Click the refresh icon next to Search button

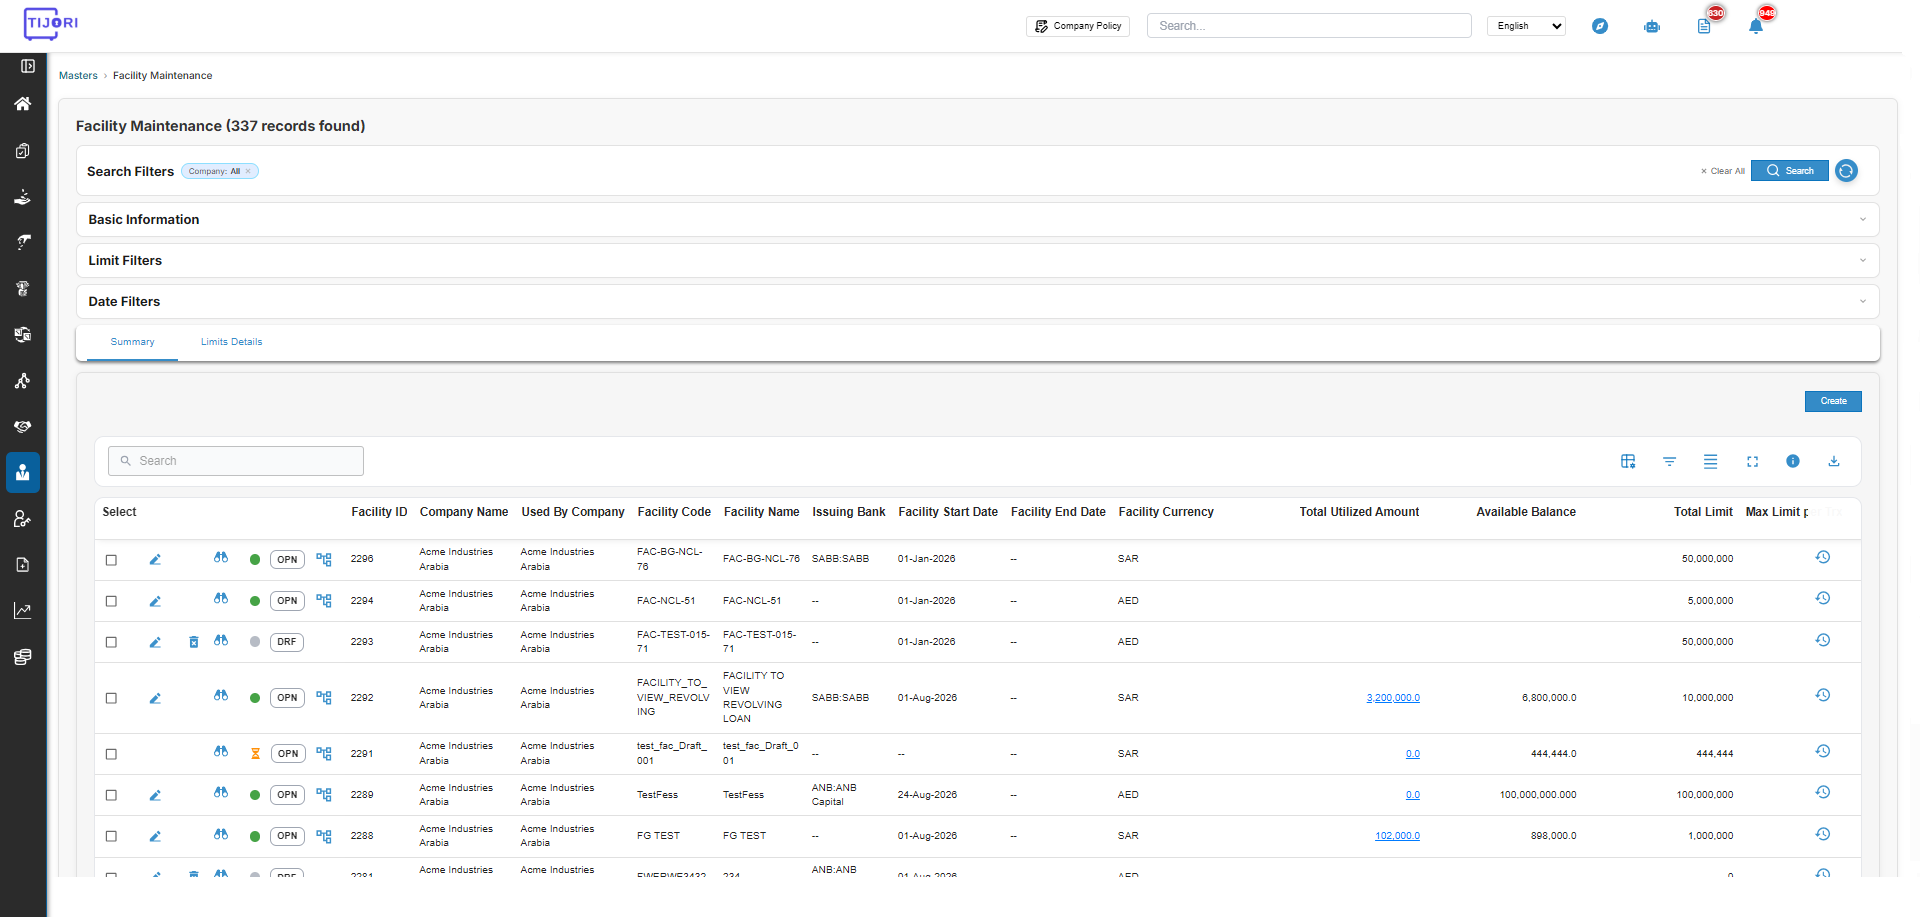[1846, 171]
